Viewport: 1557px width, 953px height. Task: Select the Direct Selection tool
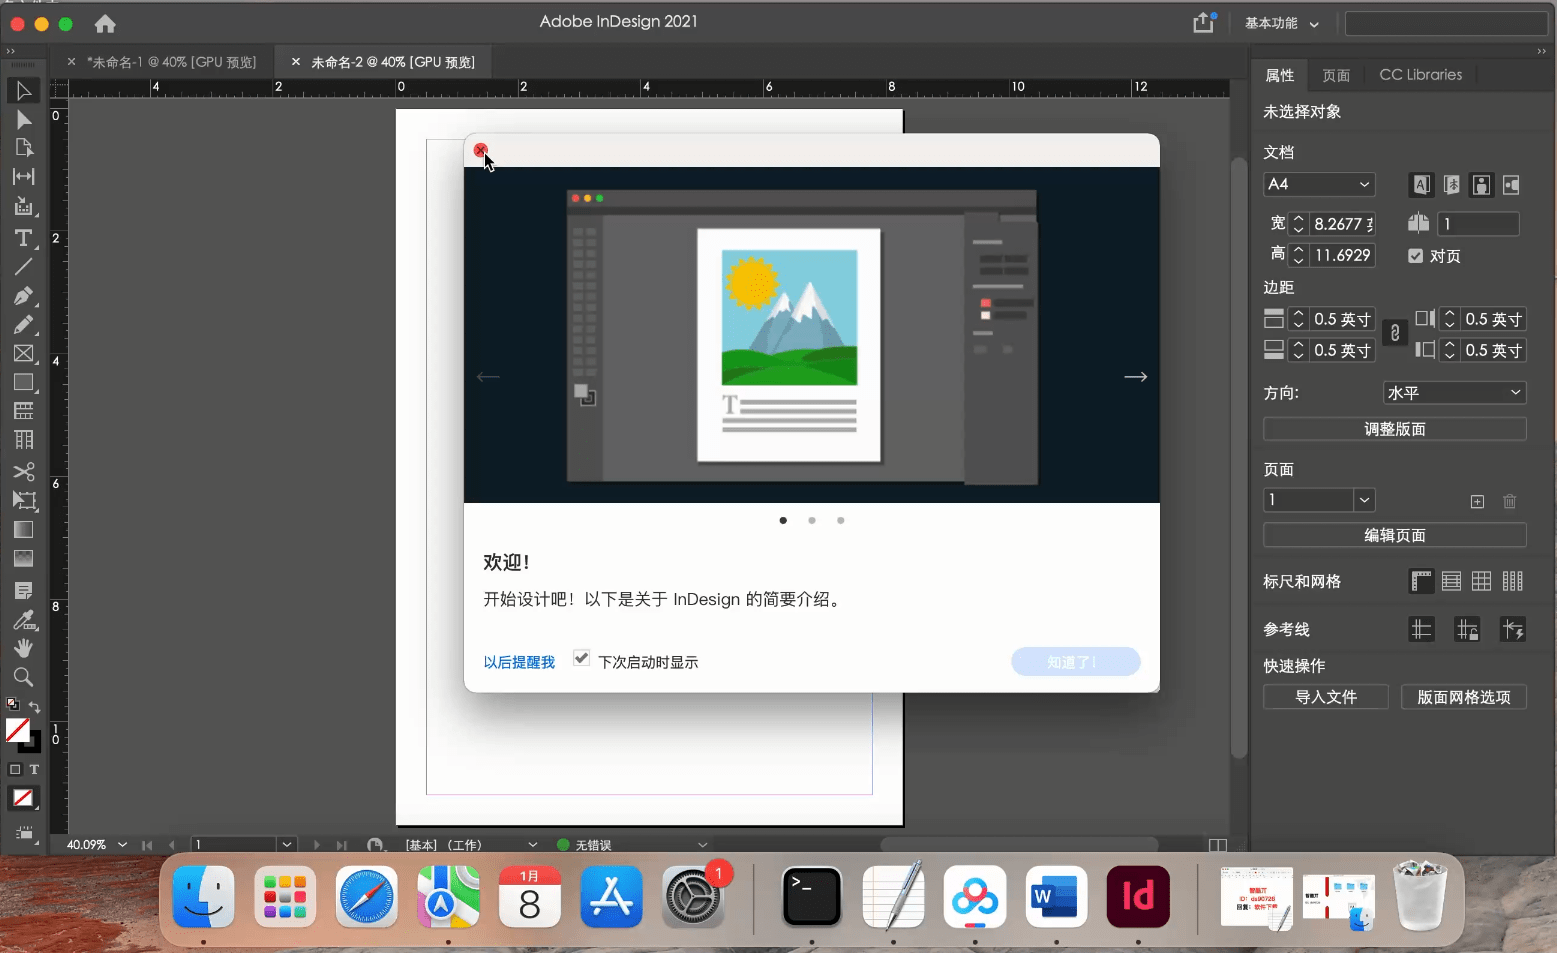click(23, 120)
